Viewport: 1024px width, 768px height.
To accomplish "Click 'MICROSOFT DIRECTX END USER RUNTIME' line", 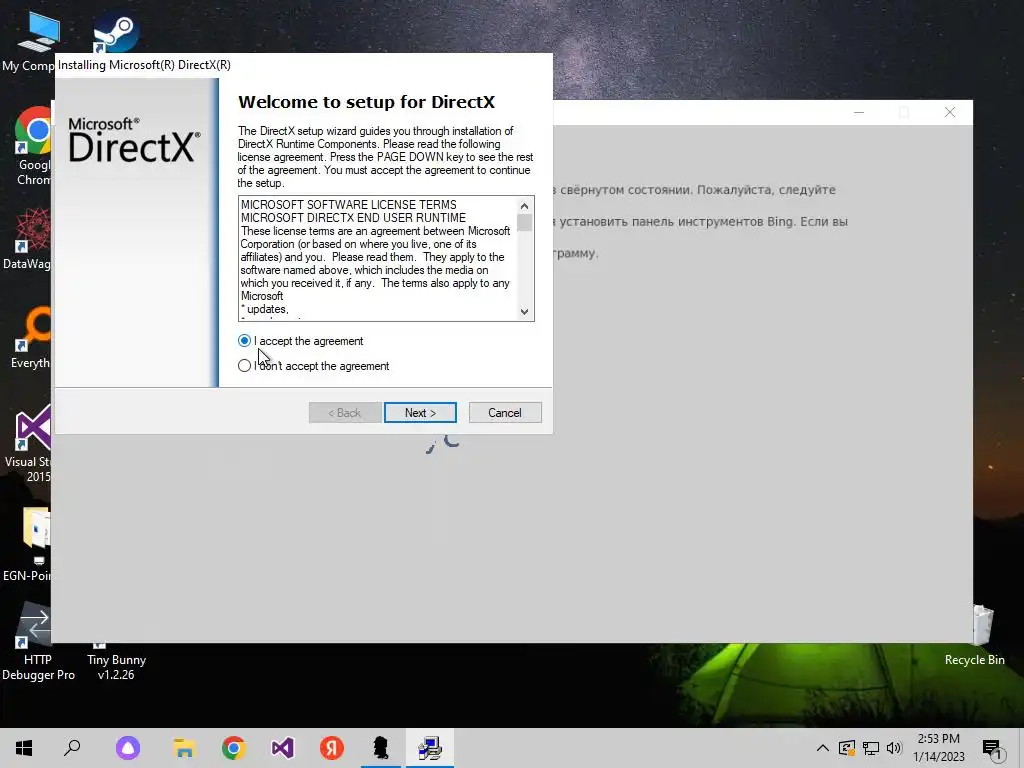I will pyautogui.click(x=353, y=217).
